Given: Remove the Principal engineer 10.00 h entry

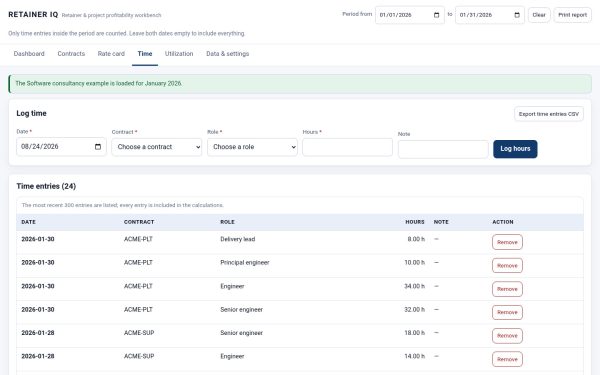Looking at the screenshot, I should point(507,266).
